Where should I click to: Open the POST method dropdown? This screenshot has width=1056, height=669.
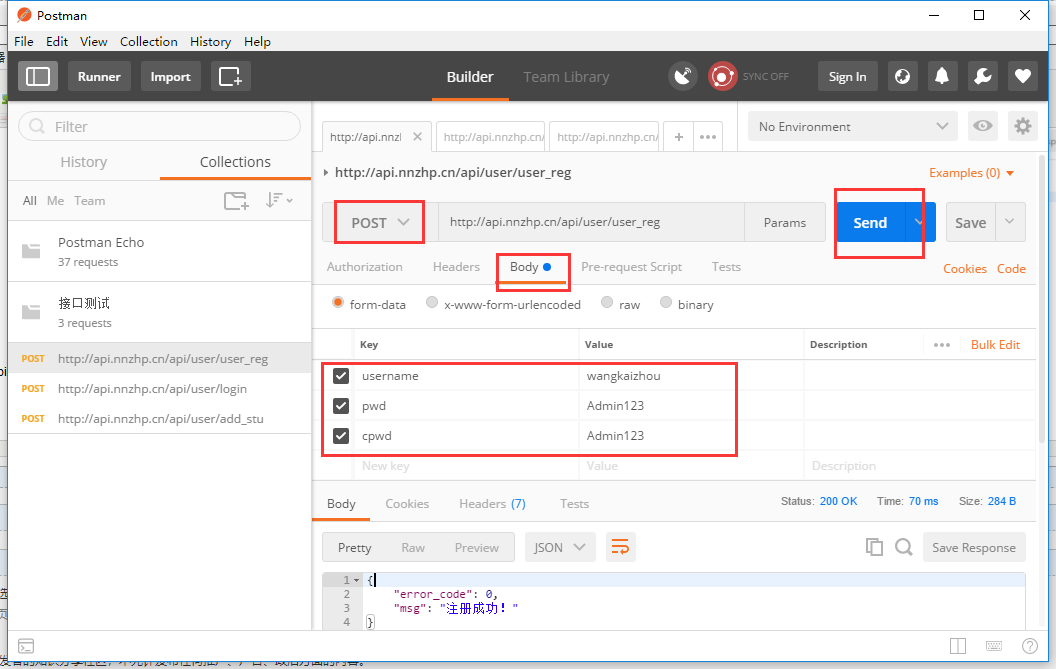click(x=380, y=222)
